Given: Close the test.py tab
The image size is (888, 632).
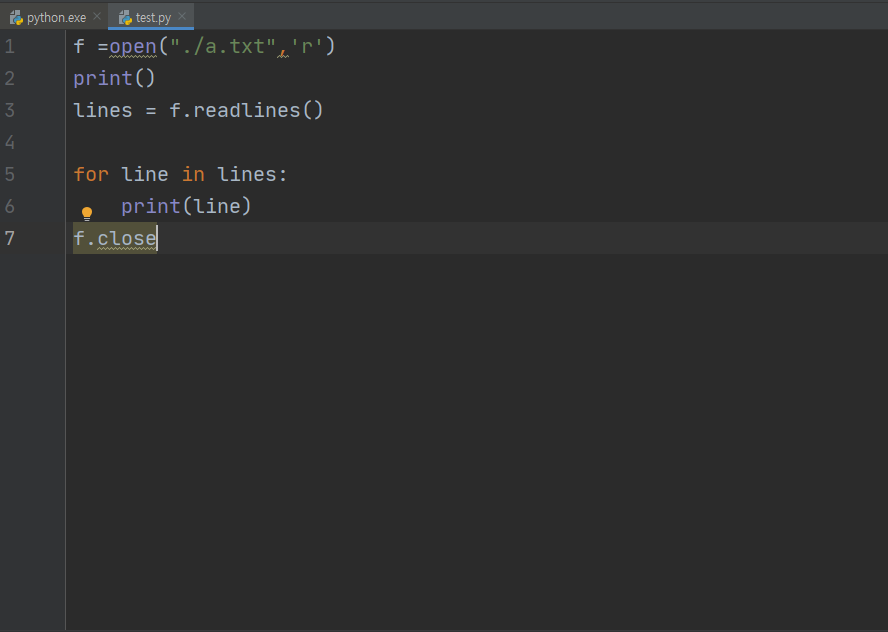Looking at the screenshot, I should click(182, 16).
